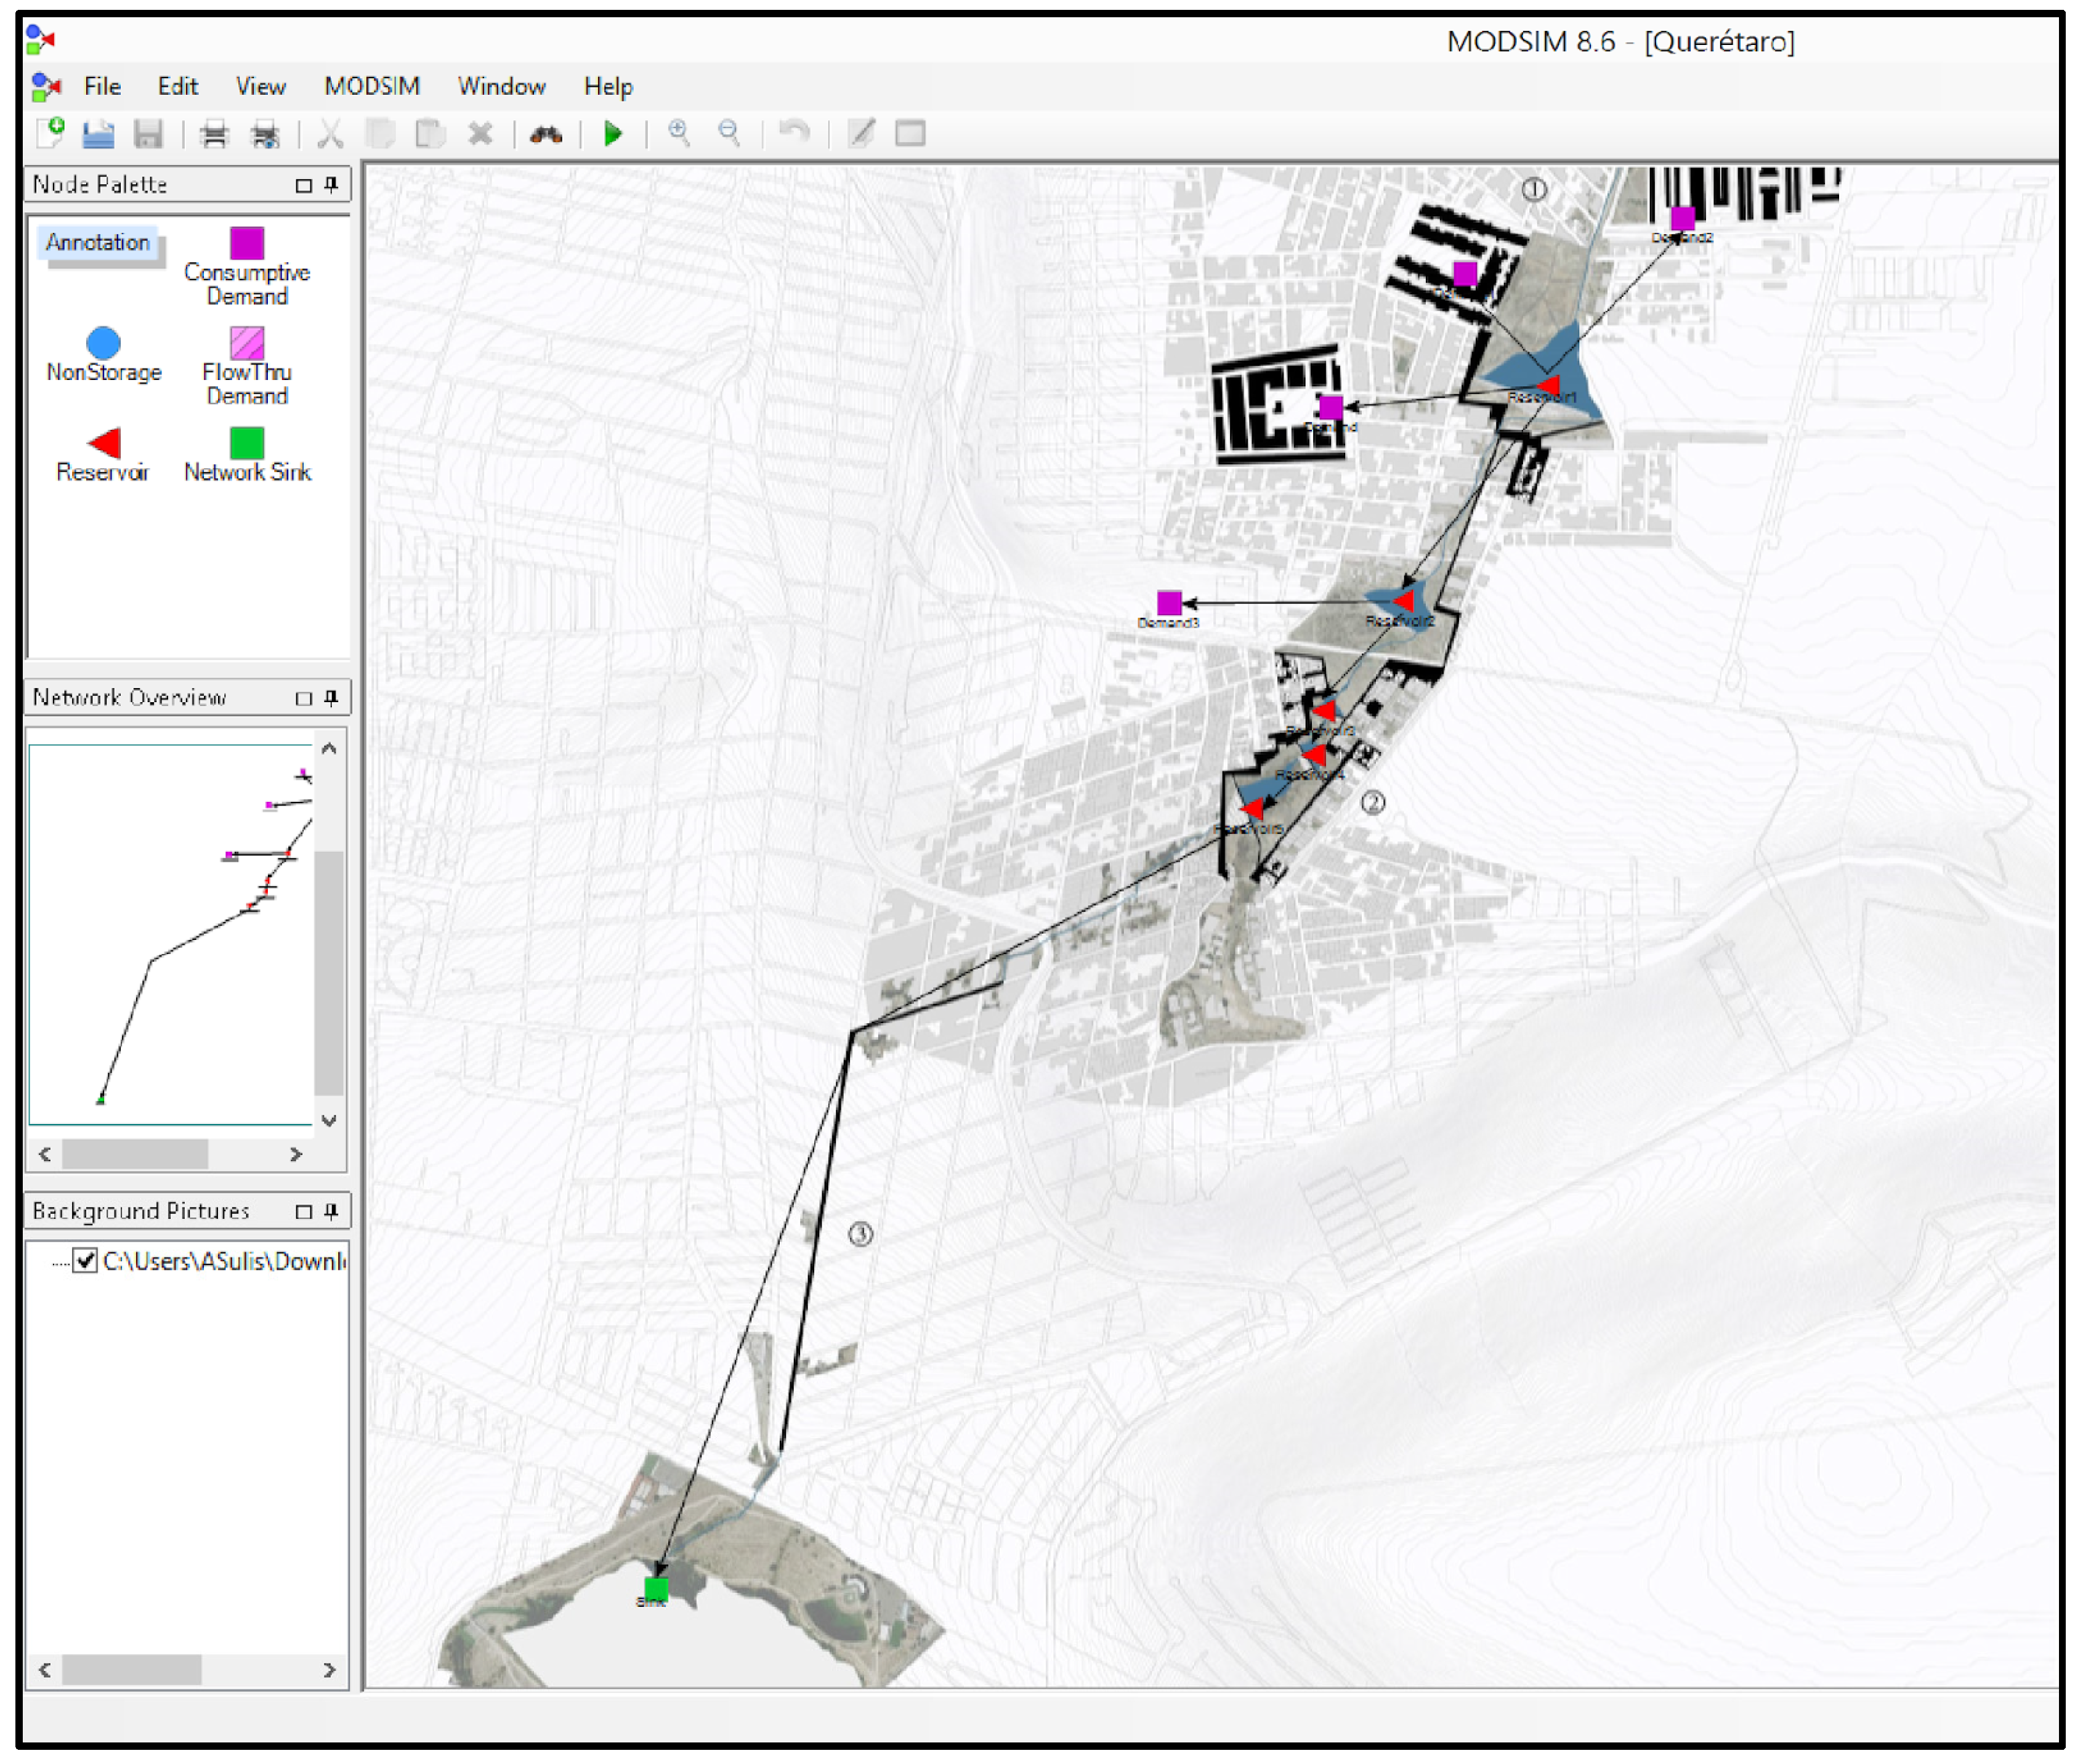The height and width of the screenshot is (1764, 2083).
Task: Uncheck the background picture file checkbox
Action: coord(86,1262)
